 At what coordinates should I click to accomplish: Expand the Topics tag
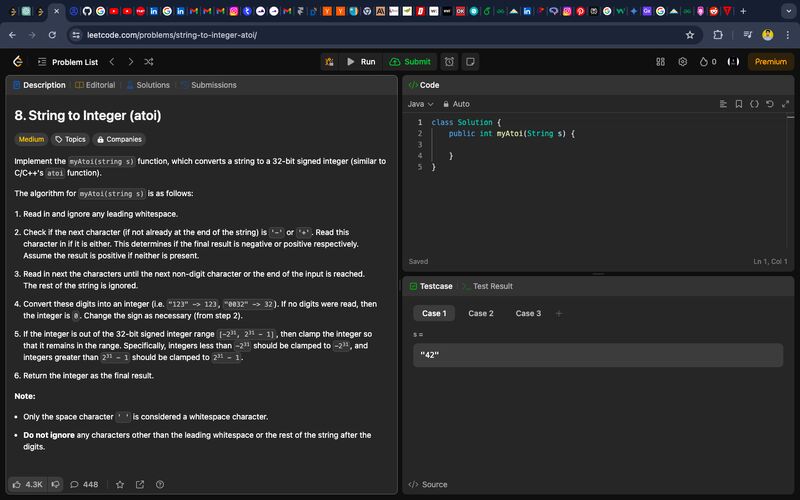(70, 139)
